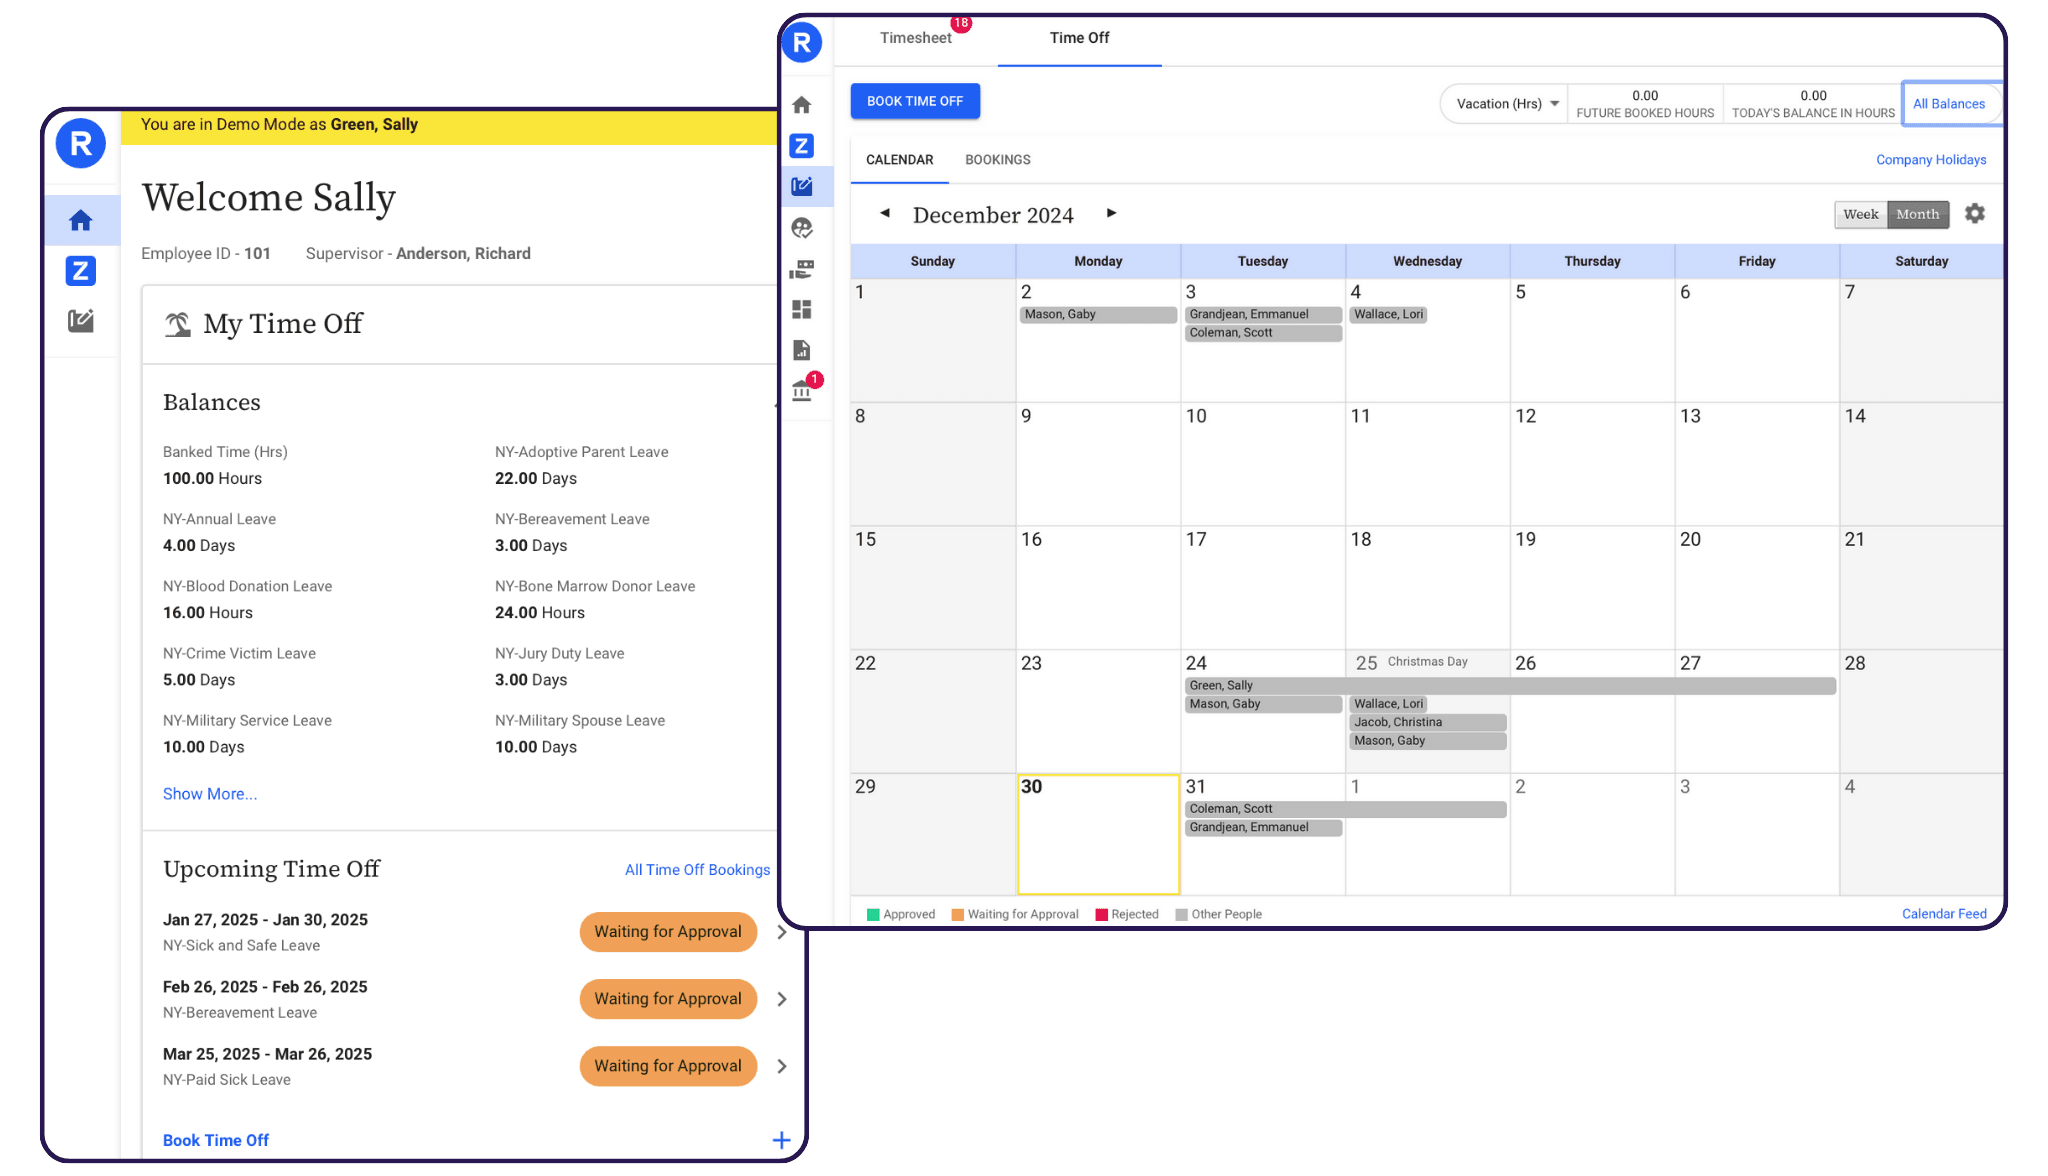Image resolution: width=2048 pixels, height=1176 pixels.
Task: Click the R logo in the calendar window
Action: click(x=802, y=43)
